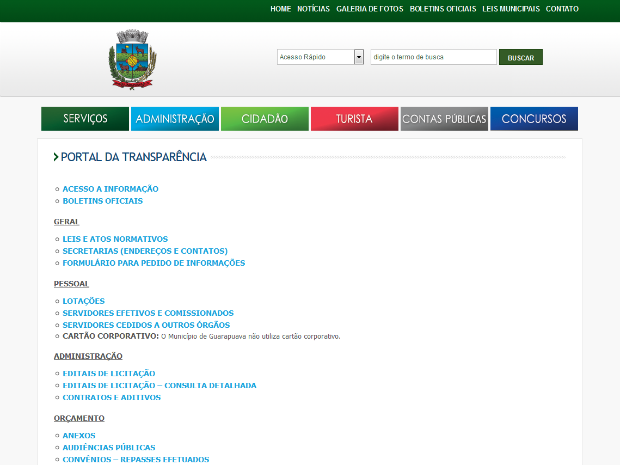The height and width of the screenshot is (465, 620).
Task: Open Galeria de Fotos top menu item
Action: click(371, 9)
